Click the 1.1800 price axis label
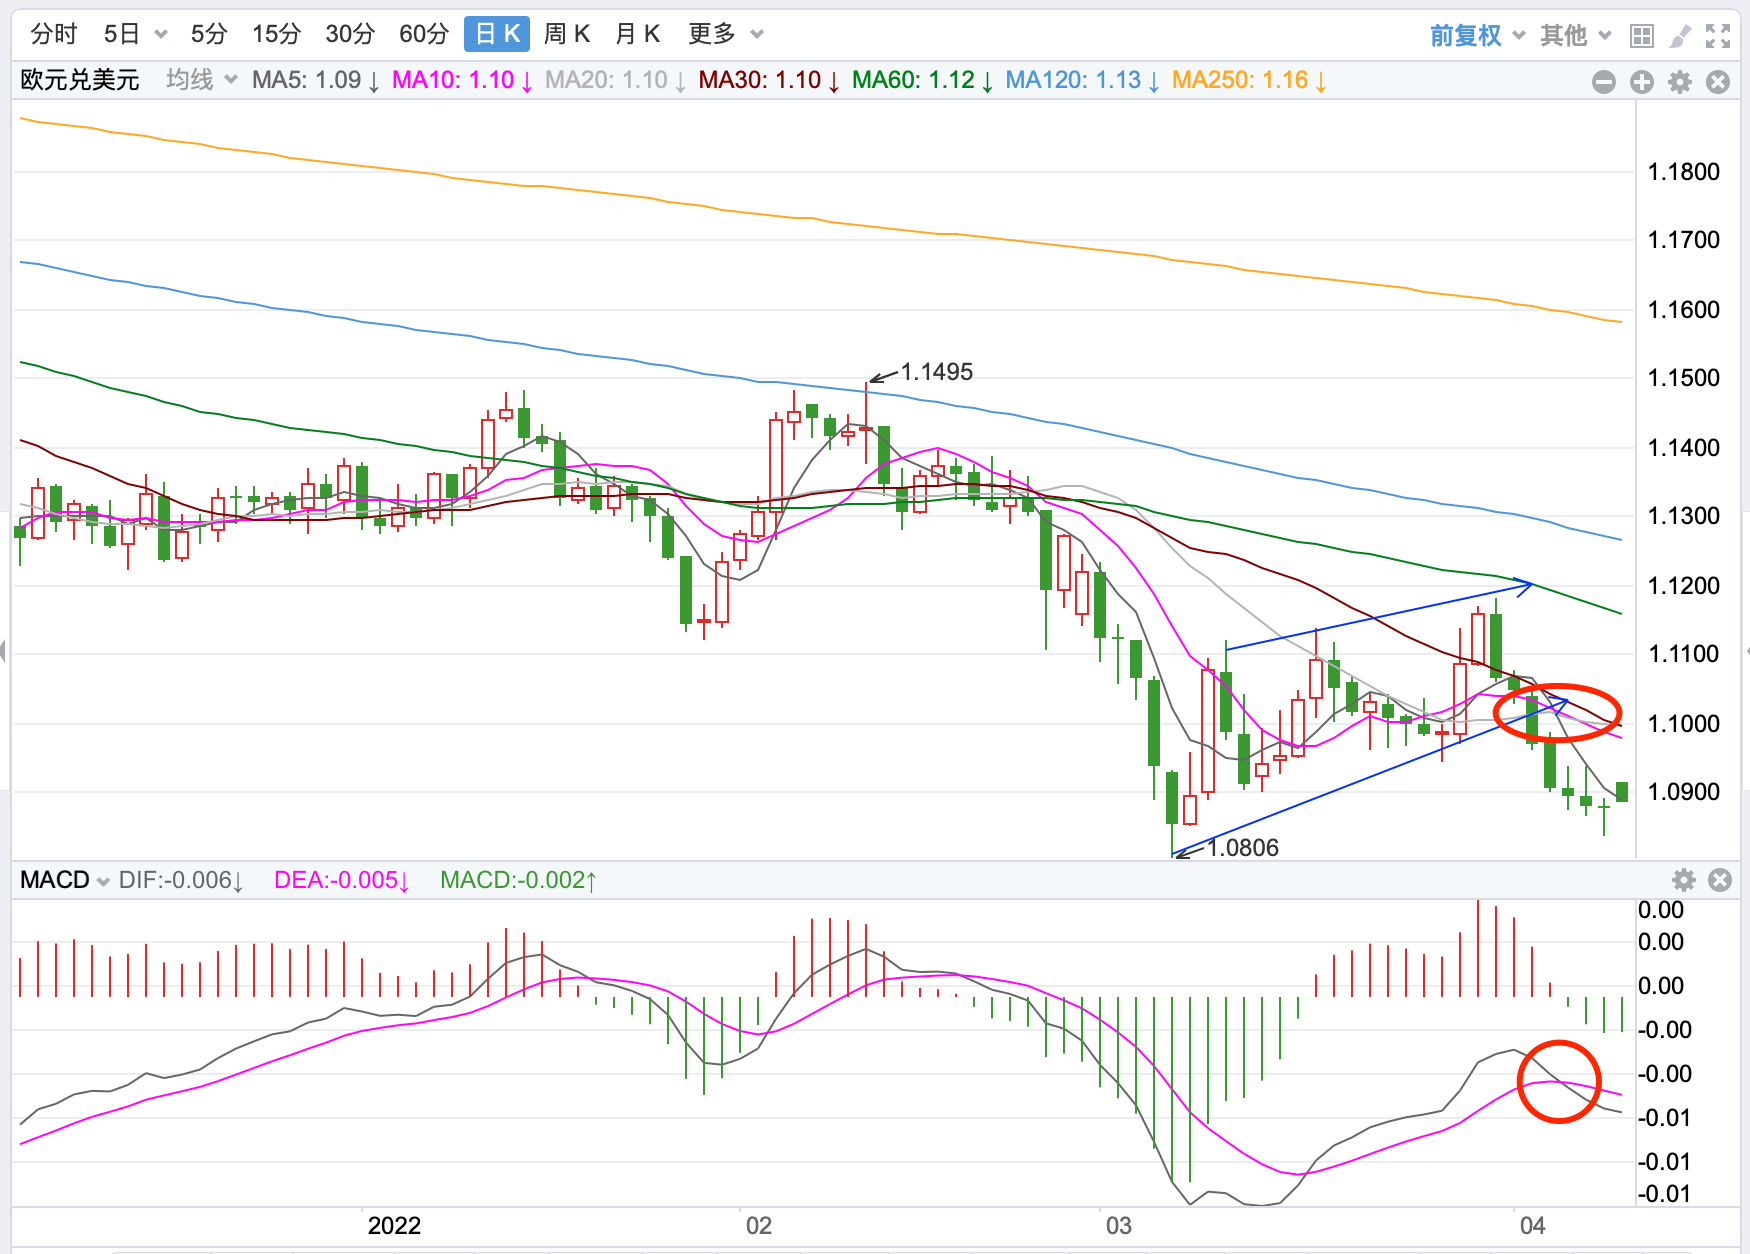This screenshot has width=1750, height=1254. [1684, 172]
